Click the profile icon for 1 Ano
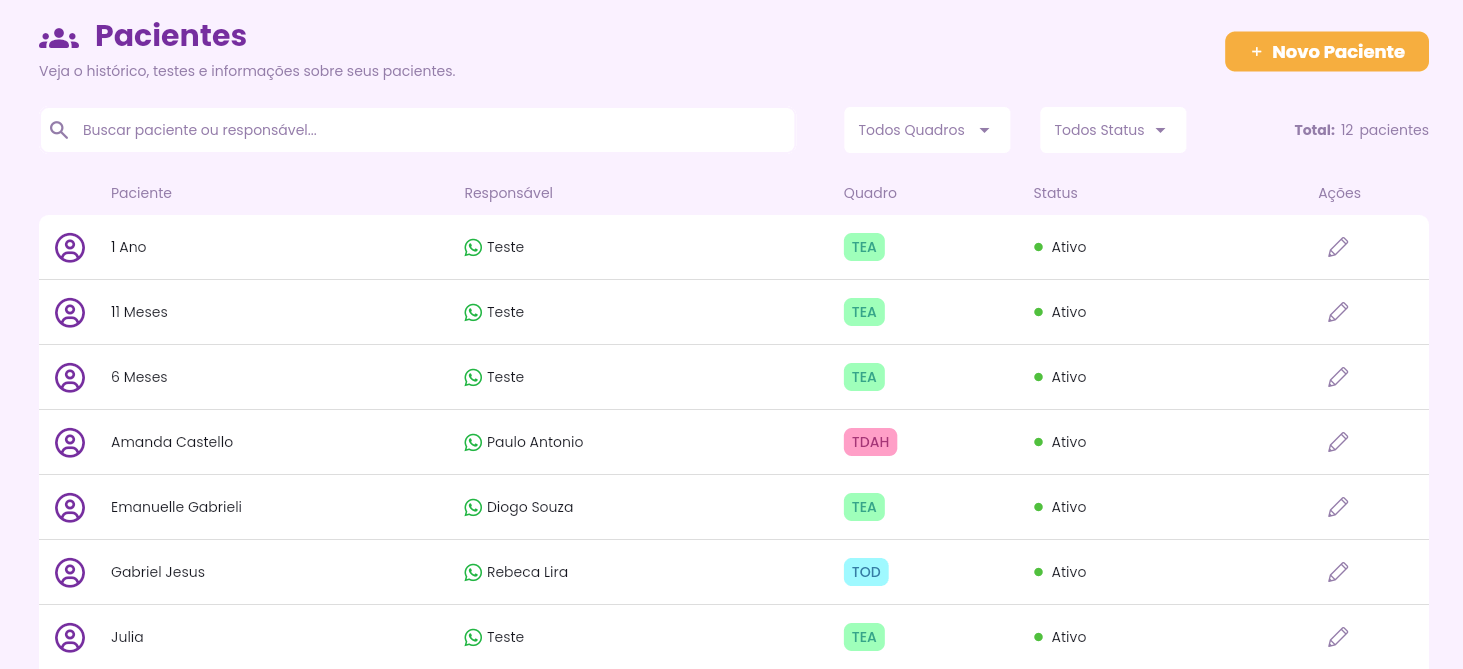1463x669 pixels. (70, 247)
